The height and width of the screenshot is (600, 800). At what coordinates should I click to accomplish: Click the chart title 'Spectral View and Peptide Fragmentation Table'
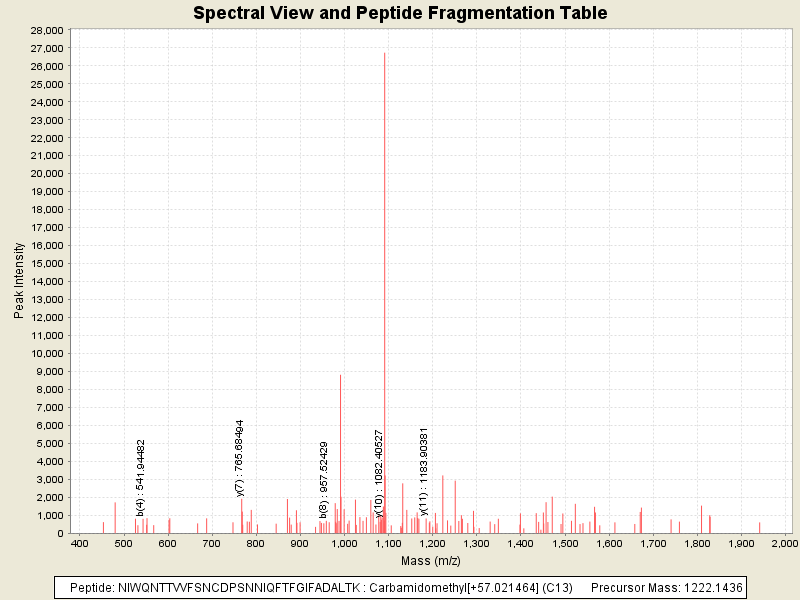400,13
